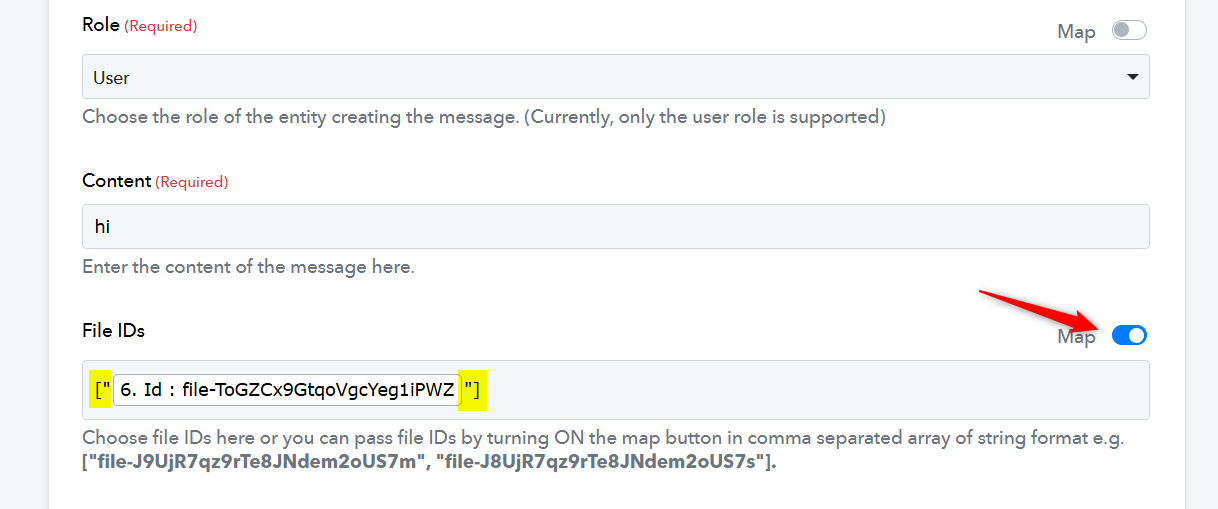Click the caret arrow in the Role field
Viewport: 1218px width, 509px height.
pyautogui.click(x=1132, y=77)
